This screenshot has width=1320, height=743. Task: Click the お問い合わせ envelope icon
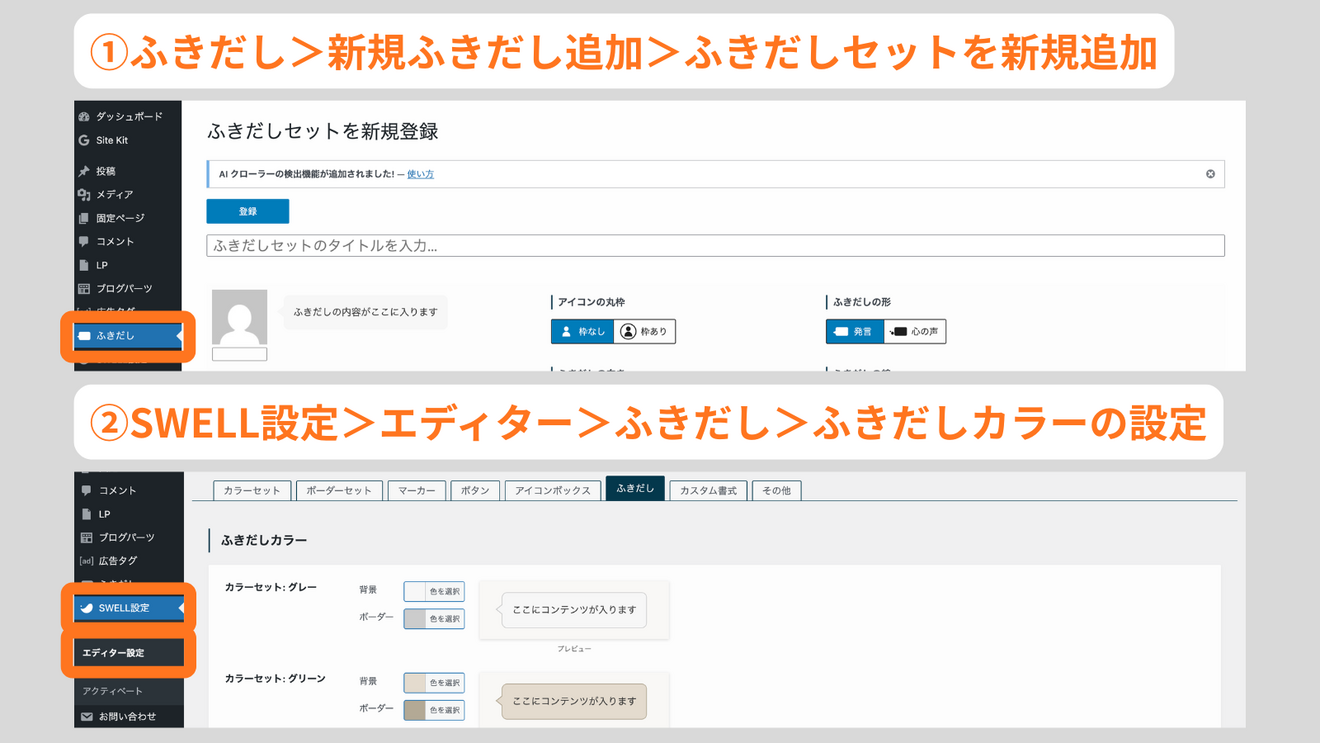[x=87, y=717]
